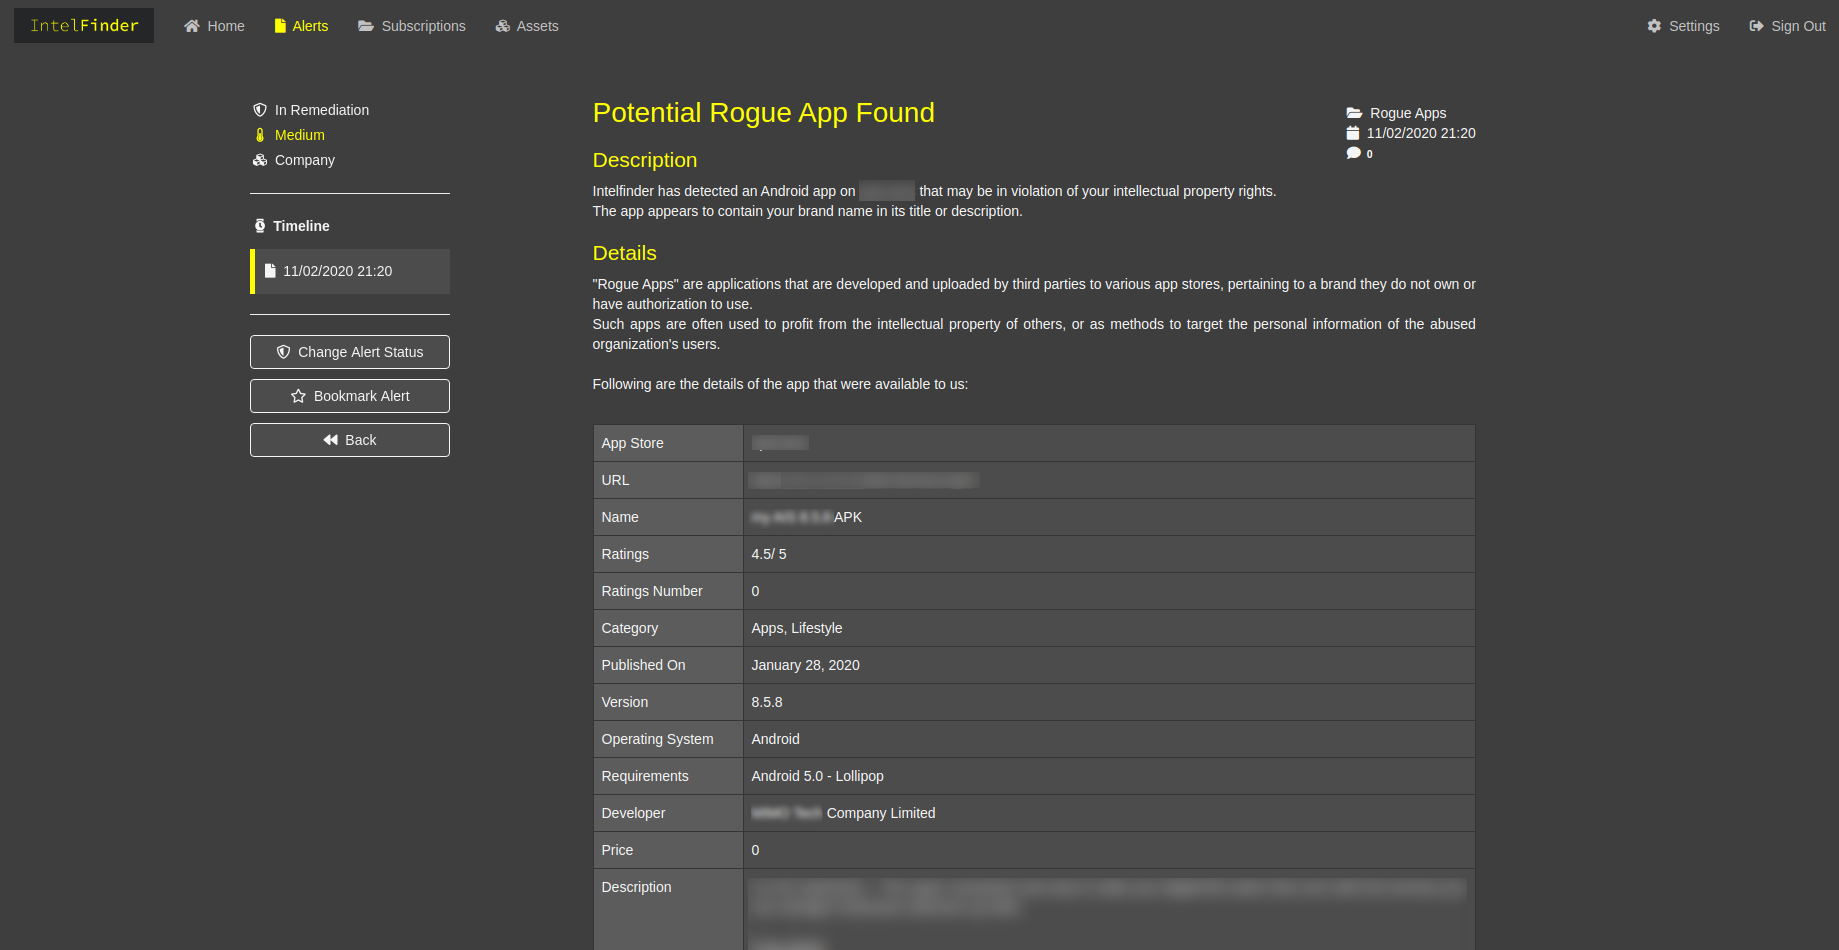This screenshot has height=950, width=1839.
Task: Click the Home house icon
Action: (192, 26)
